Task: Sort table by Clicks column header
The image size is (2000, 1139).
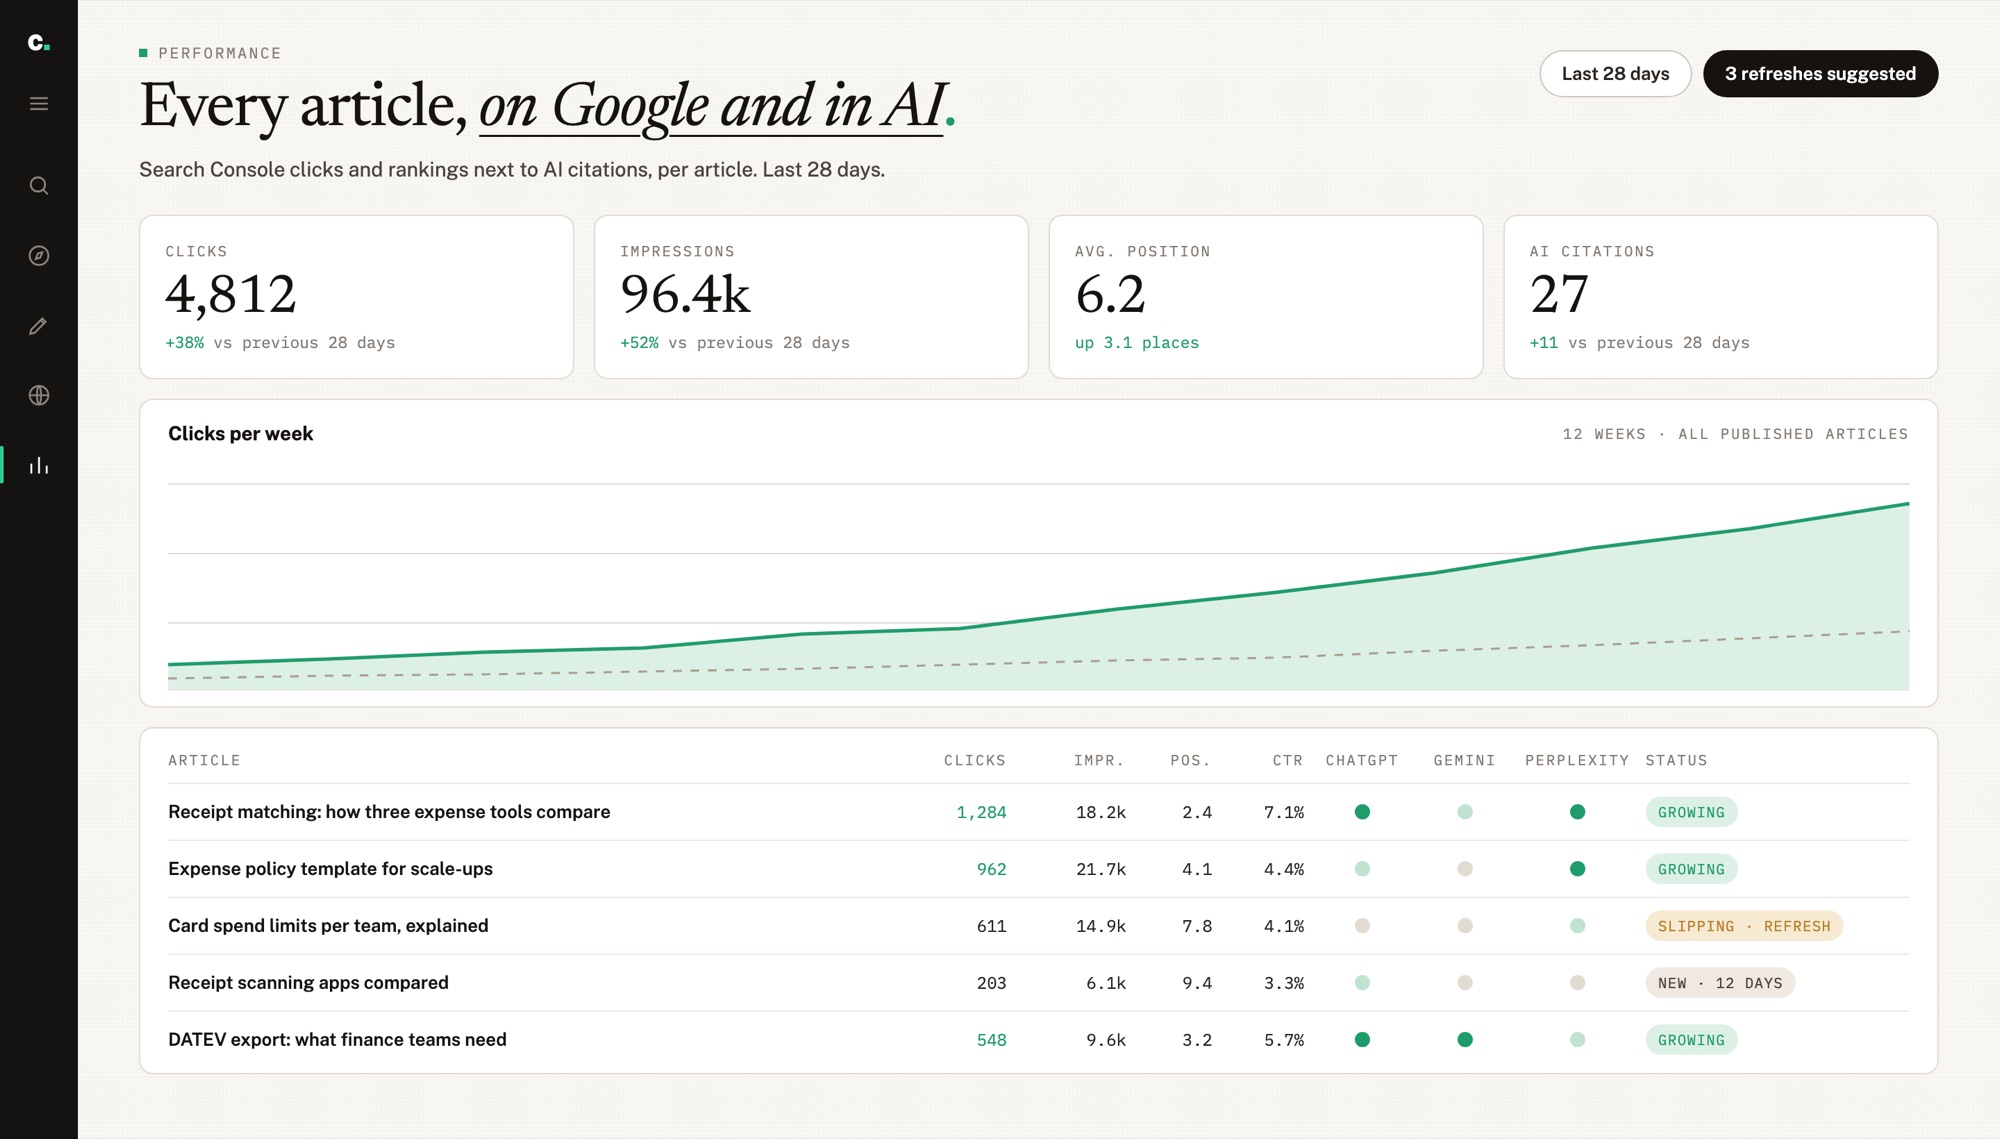Action: (975, 761)
